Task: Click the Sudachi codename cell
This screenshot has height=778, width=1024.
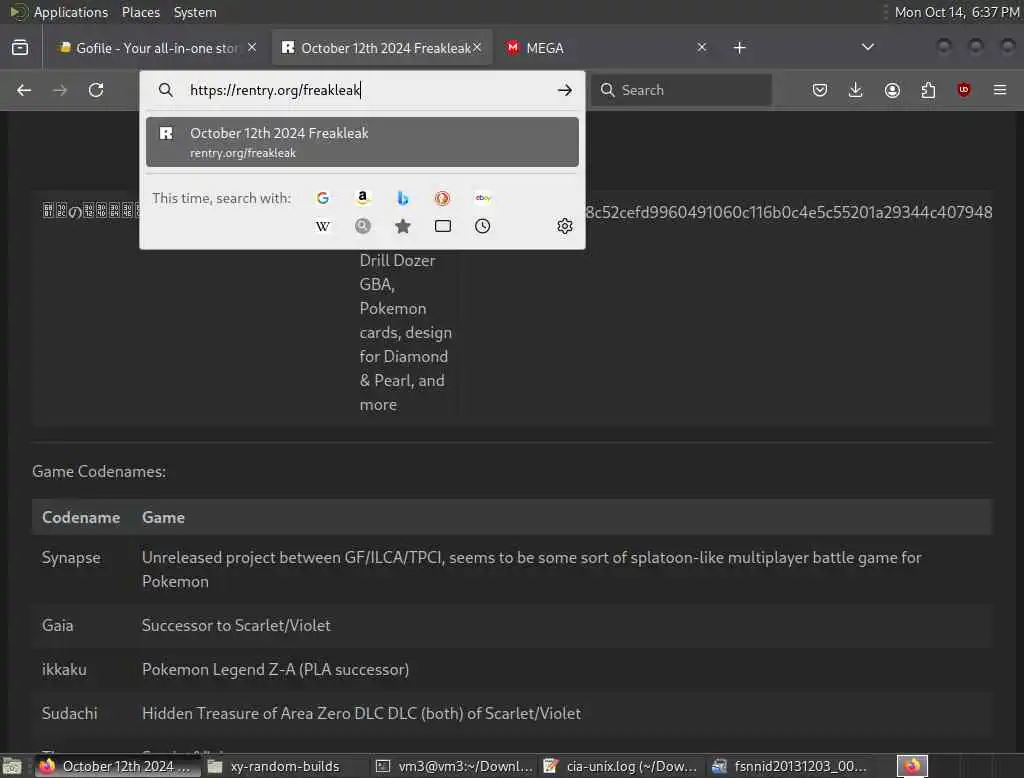Action: pos(69,713)
